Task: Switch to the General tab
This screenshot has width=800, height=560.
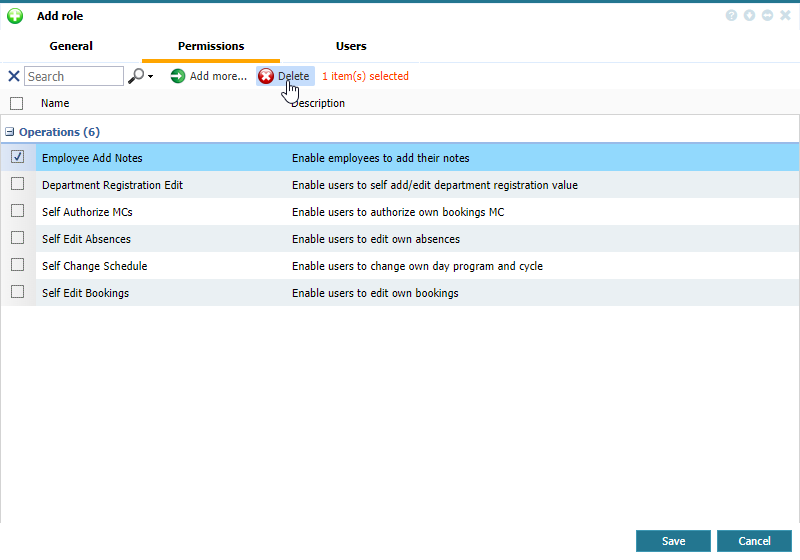Action: pyautogui.click(x=71, y=46)
